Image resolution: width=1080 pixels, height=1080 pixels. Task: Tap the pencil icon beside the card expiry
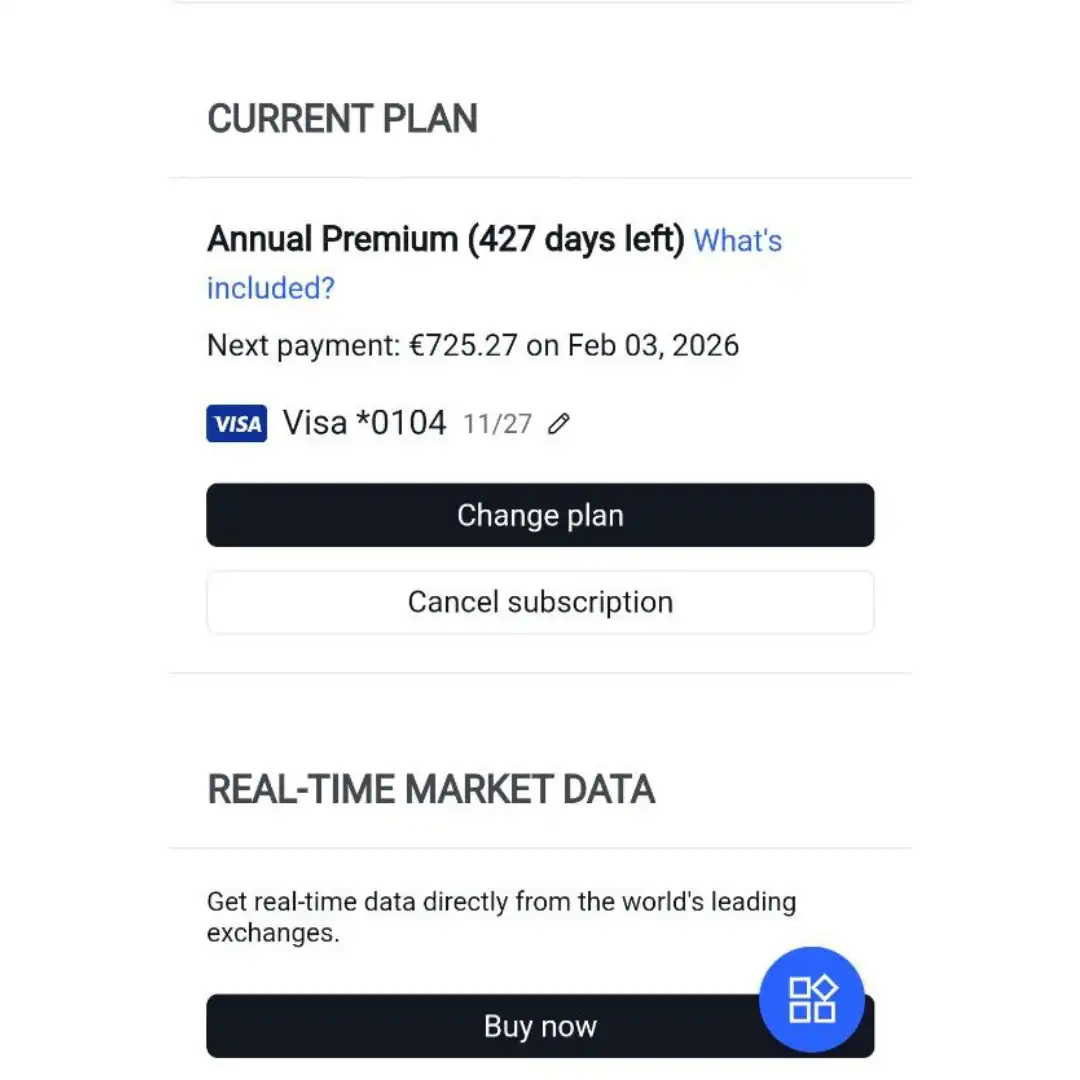(x=558, y=423)
